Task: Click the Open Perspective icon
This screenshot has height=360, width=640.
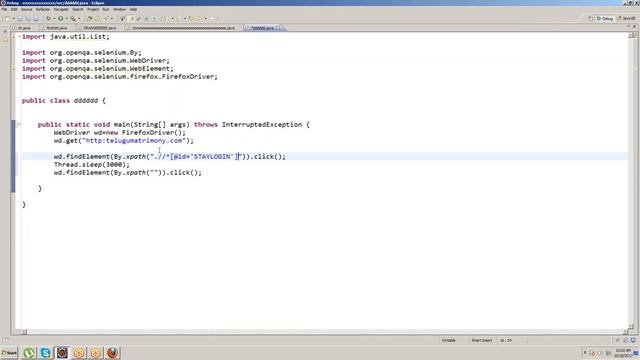Action: [x=590, y=18]
